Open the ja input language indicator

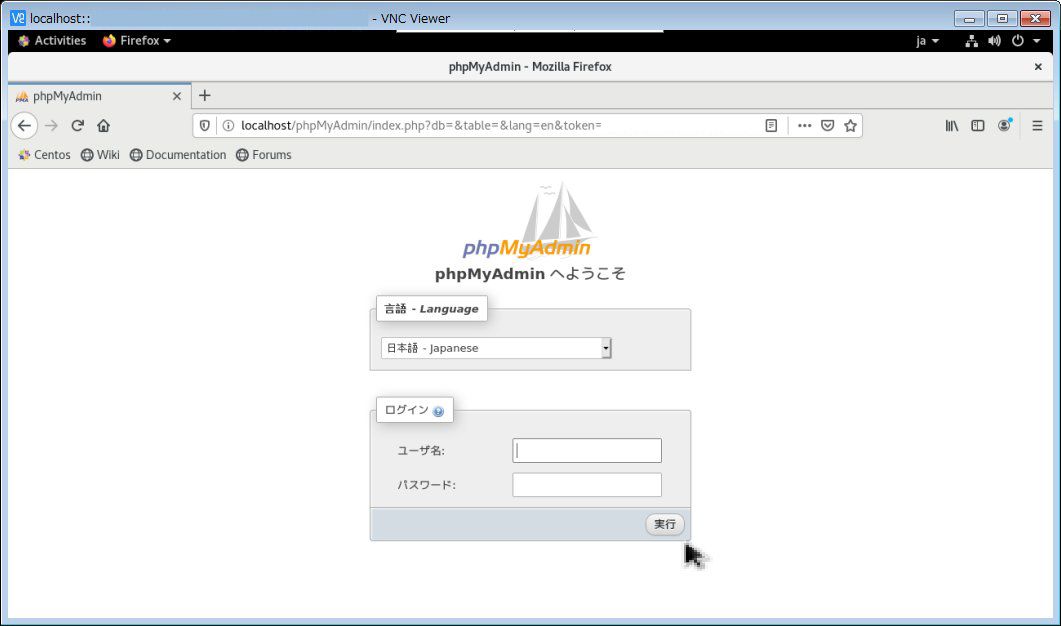927,41
